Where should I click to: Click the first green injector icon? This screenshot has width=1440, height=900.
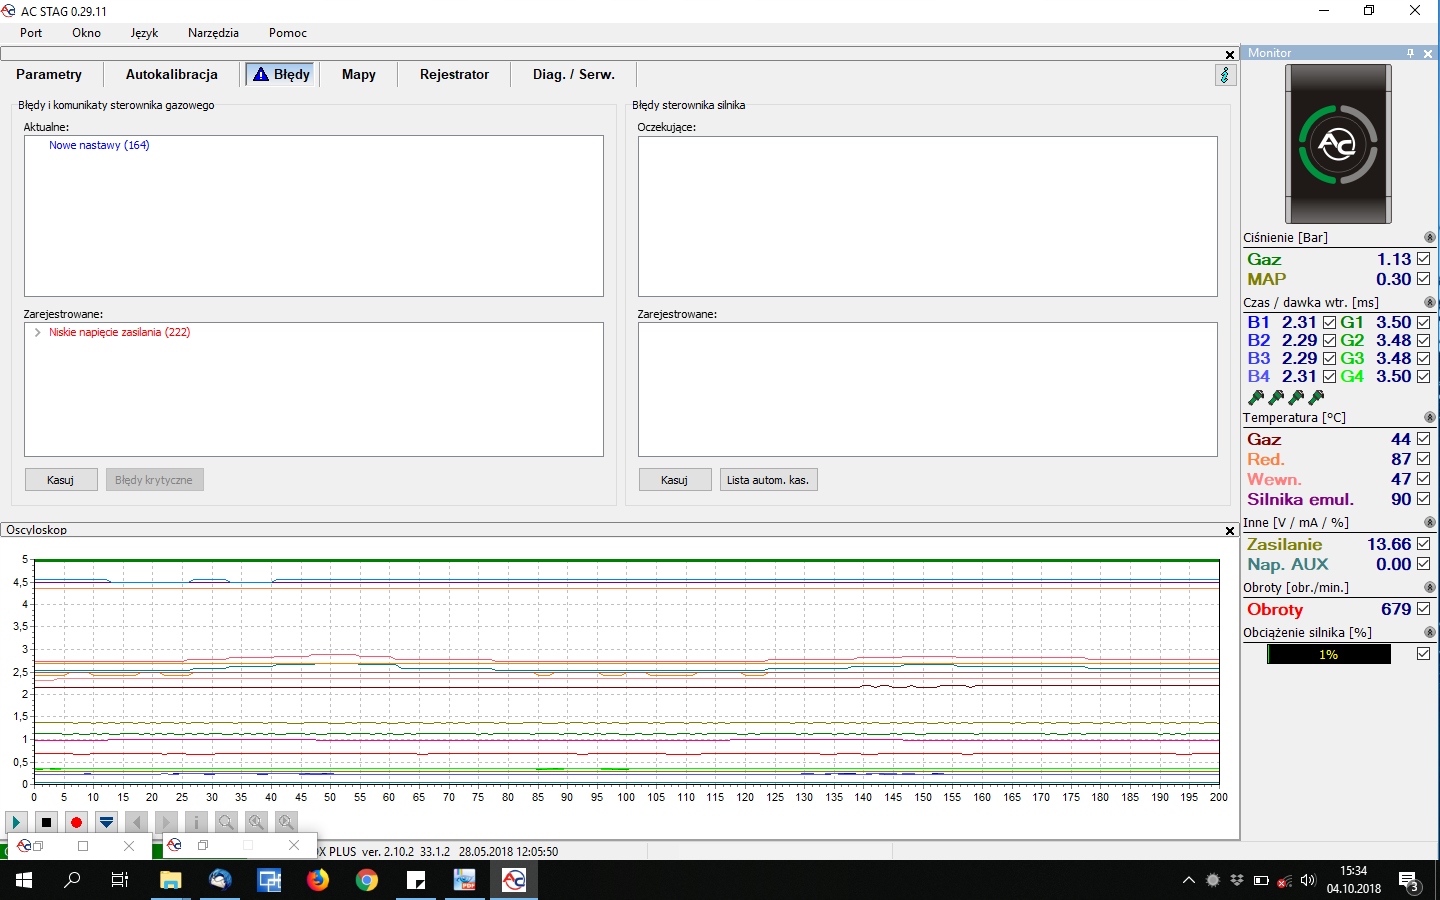pos(1256,397)
